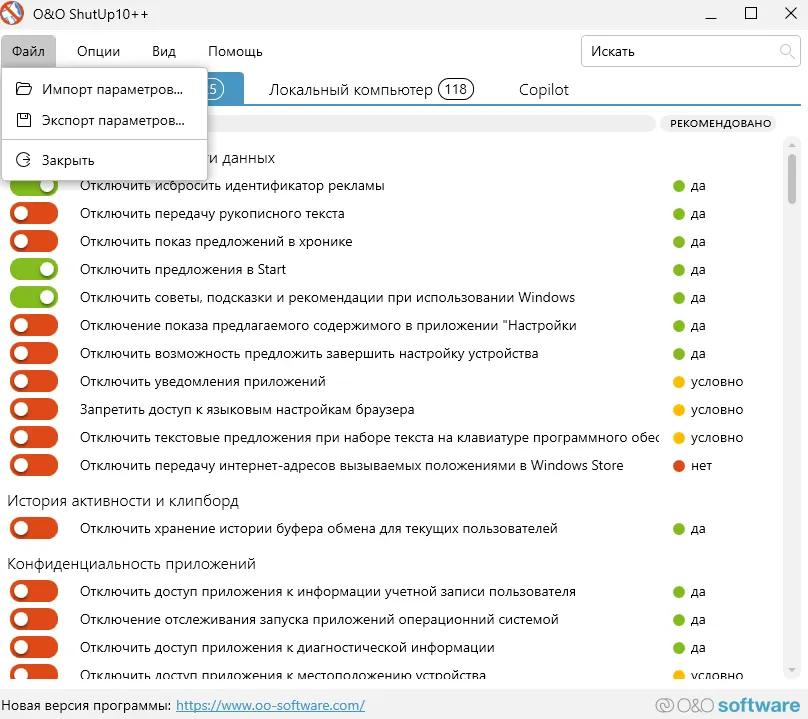Click red status dot for Windows Store row
The height and width of the screenshot is (719, 808).
click(x=678, y=466)
